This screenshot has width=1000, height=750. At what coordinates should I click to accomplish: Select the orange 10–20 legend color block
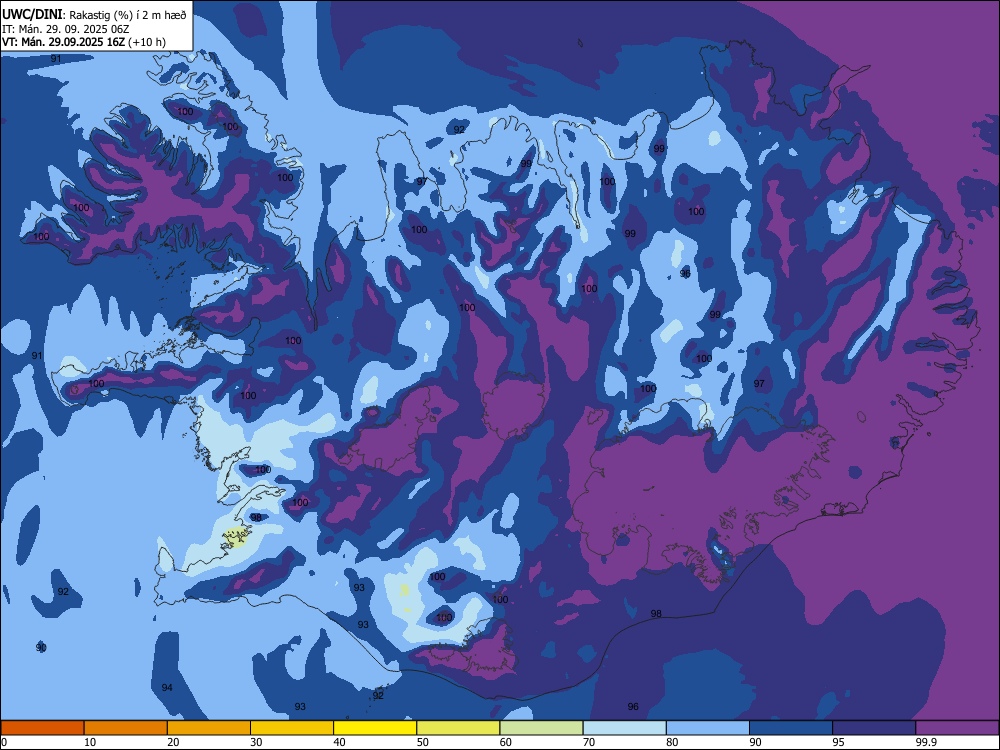pyautogui.click(x=126, y=728)
